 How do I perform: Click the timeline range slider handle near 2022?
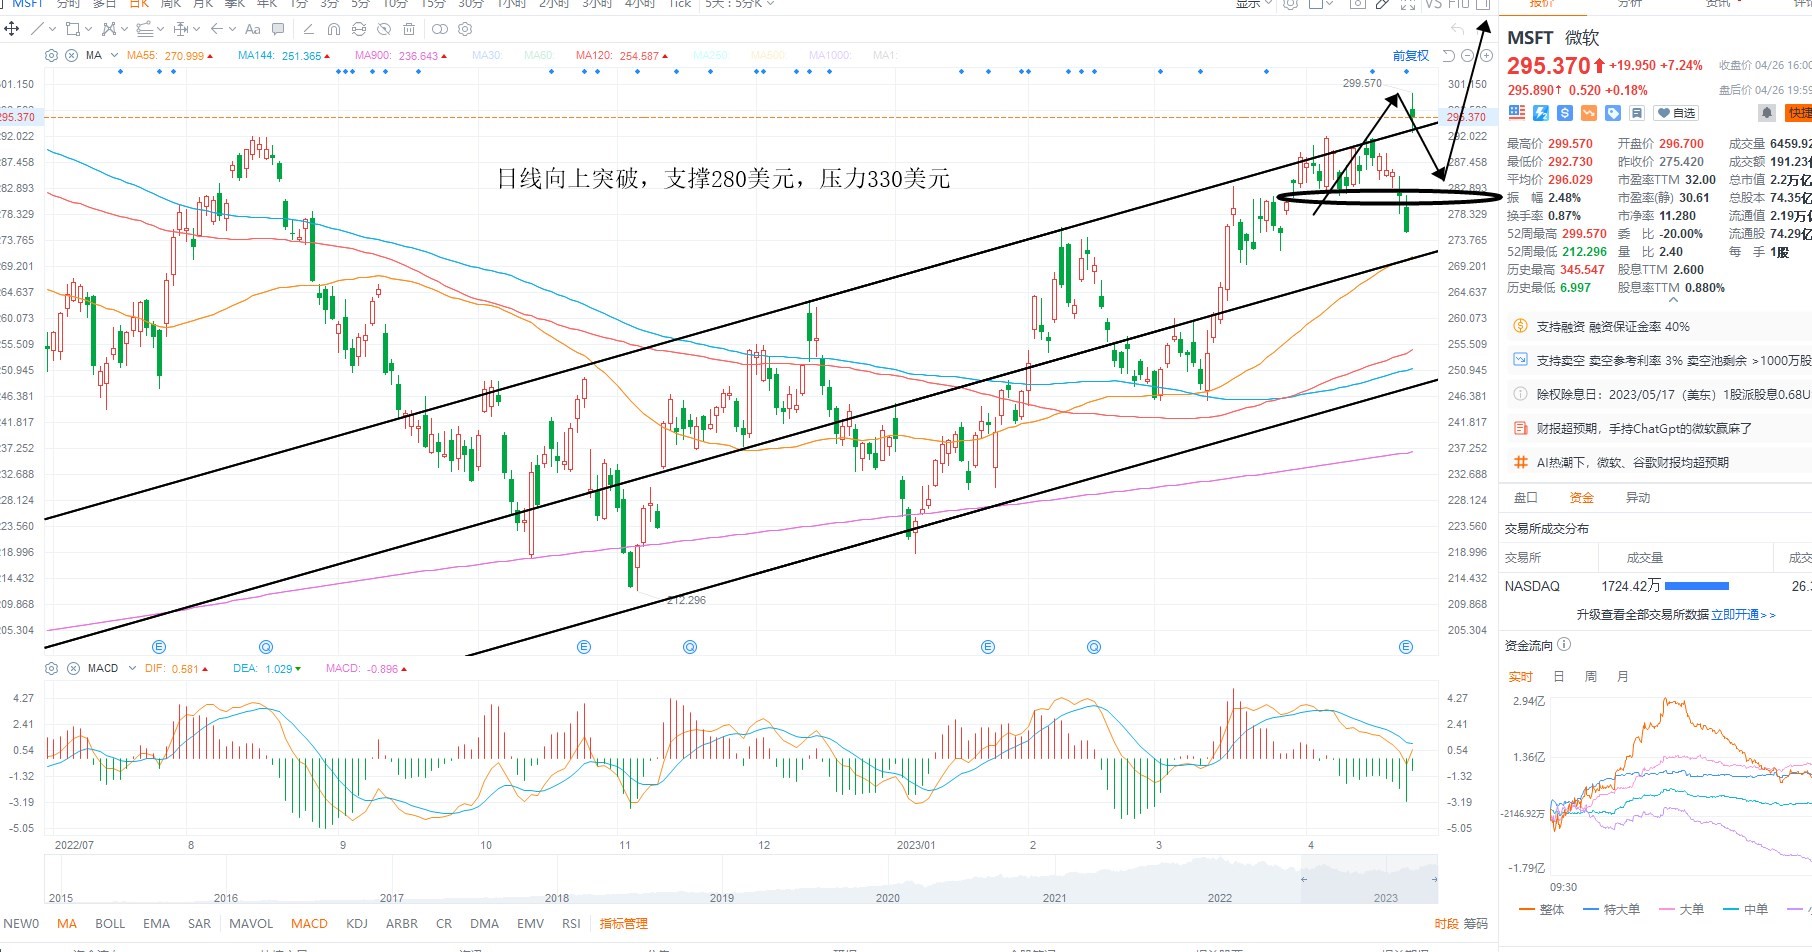click(1303, 880)
